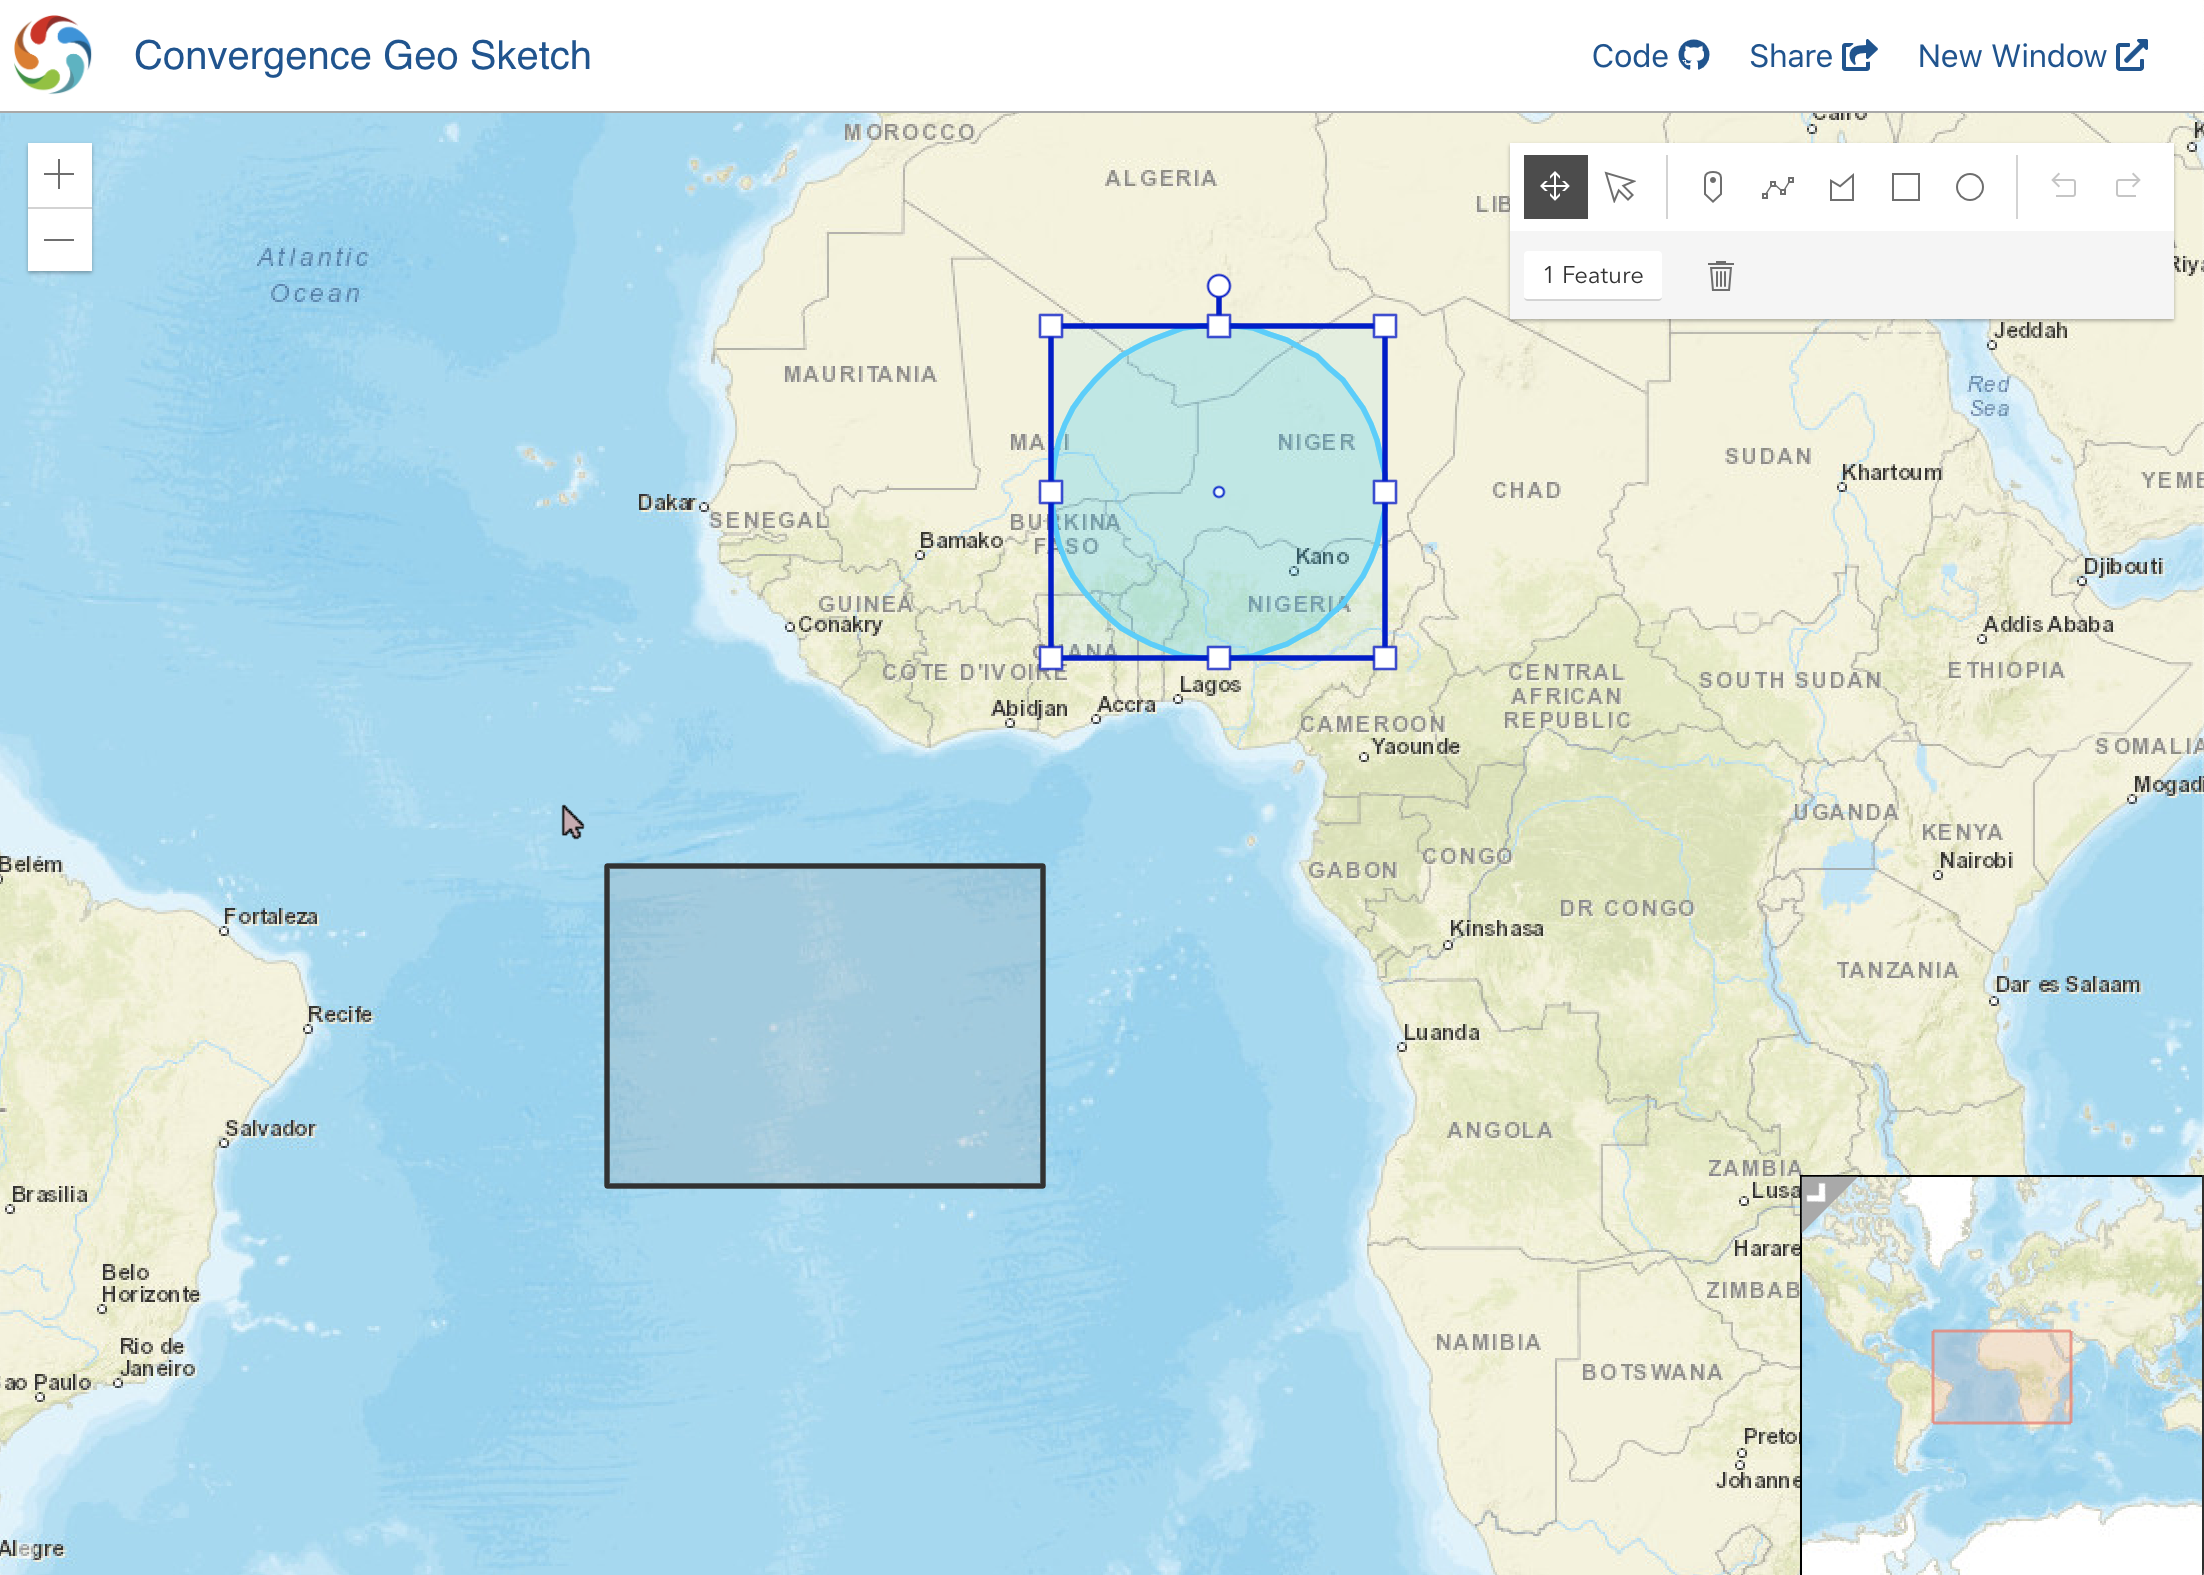Zoom out with the minus button
The image size is (2204, 1575).
coord(60,240)
